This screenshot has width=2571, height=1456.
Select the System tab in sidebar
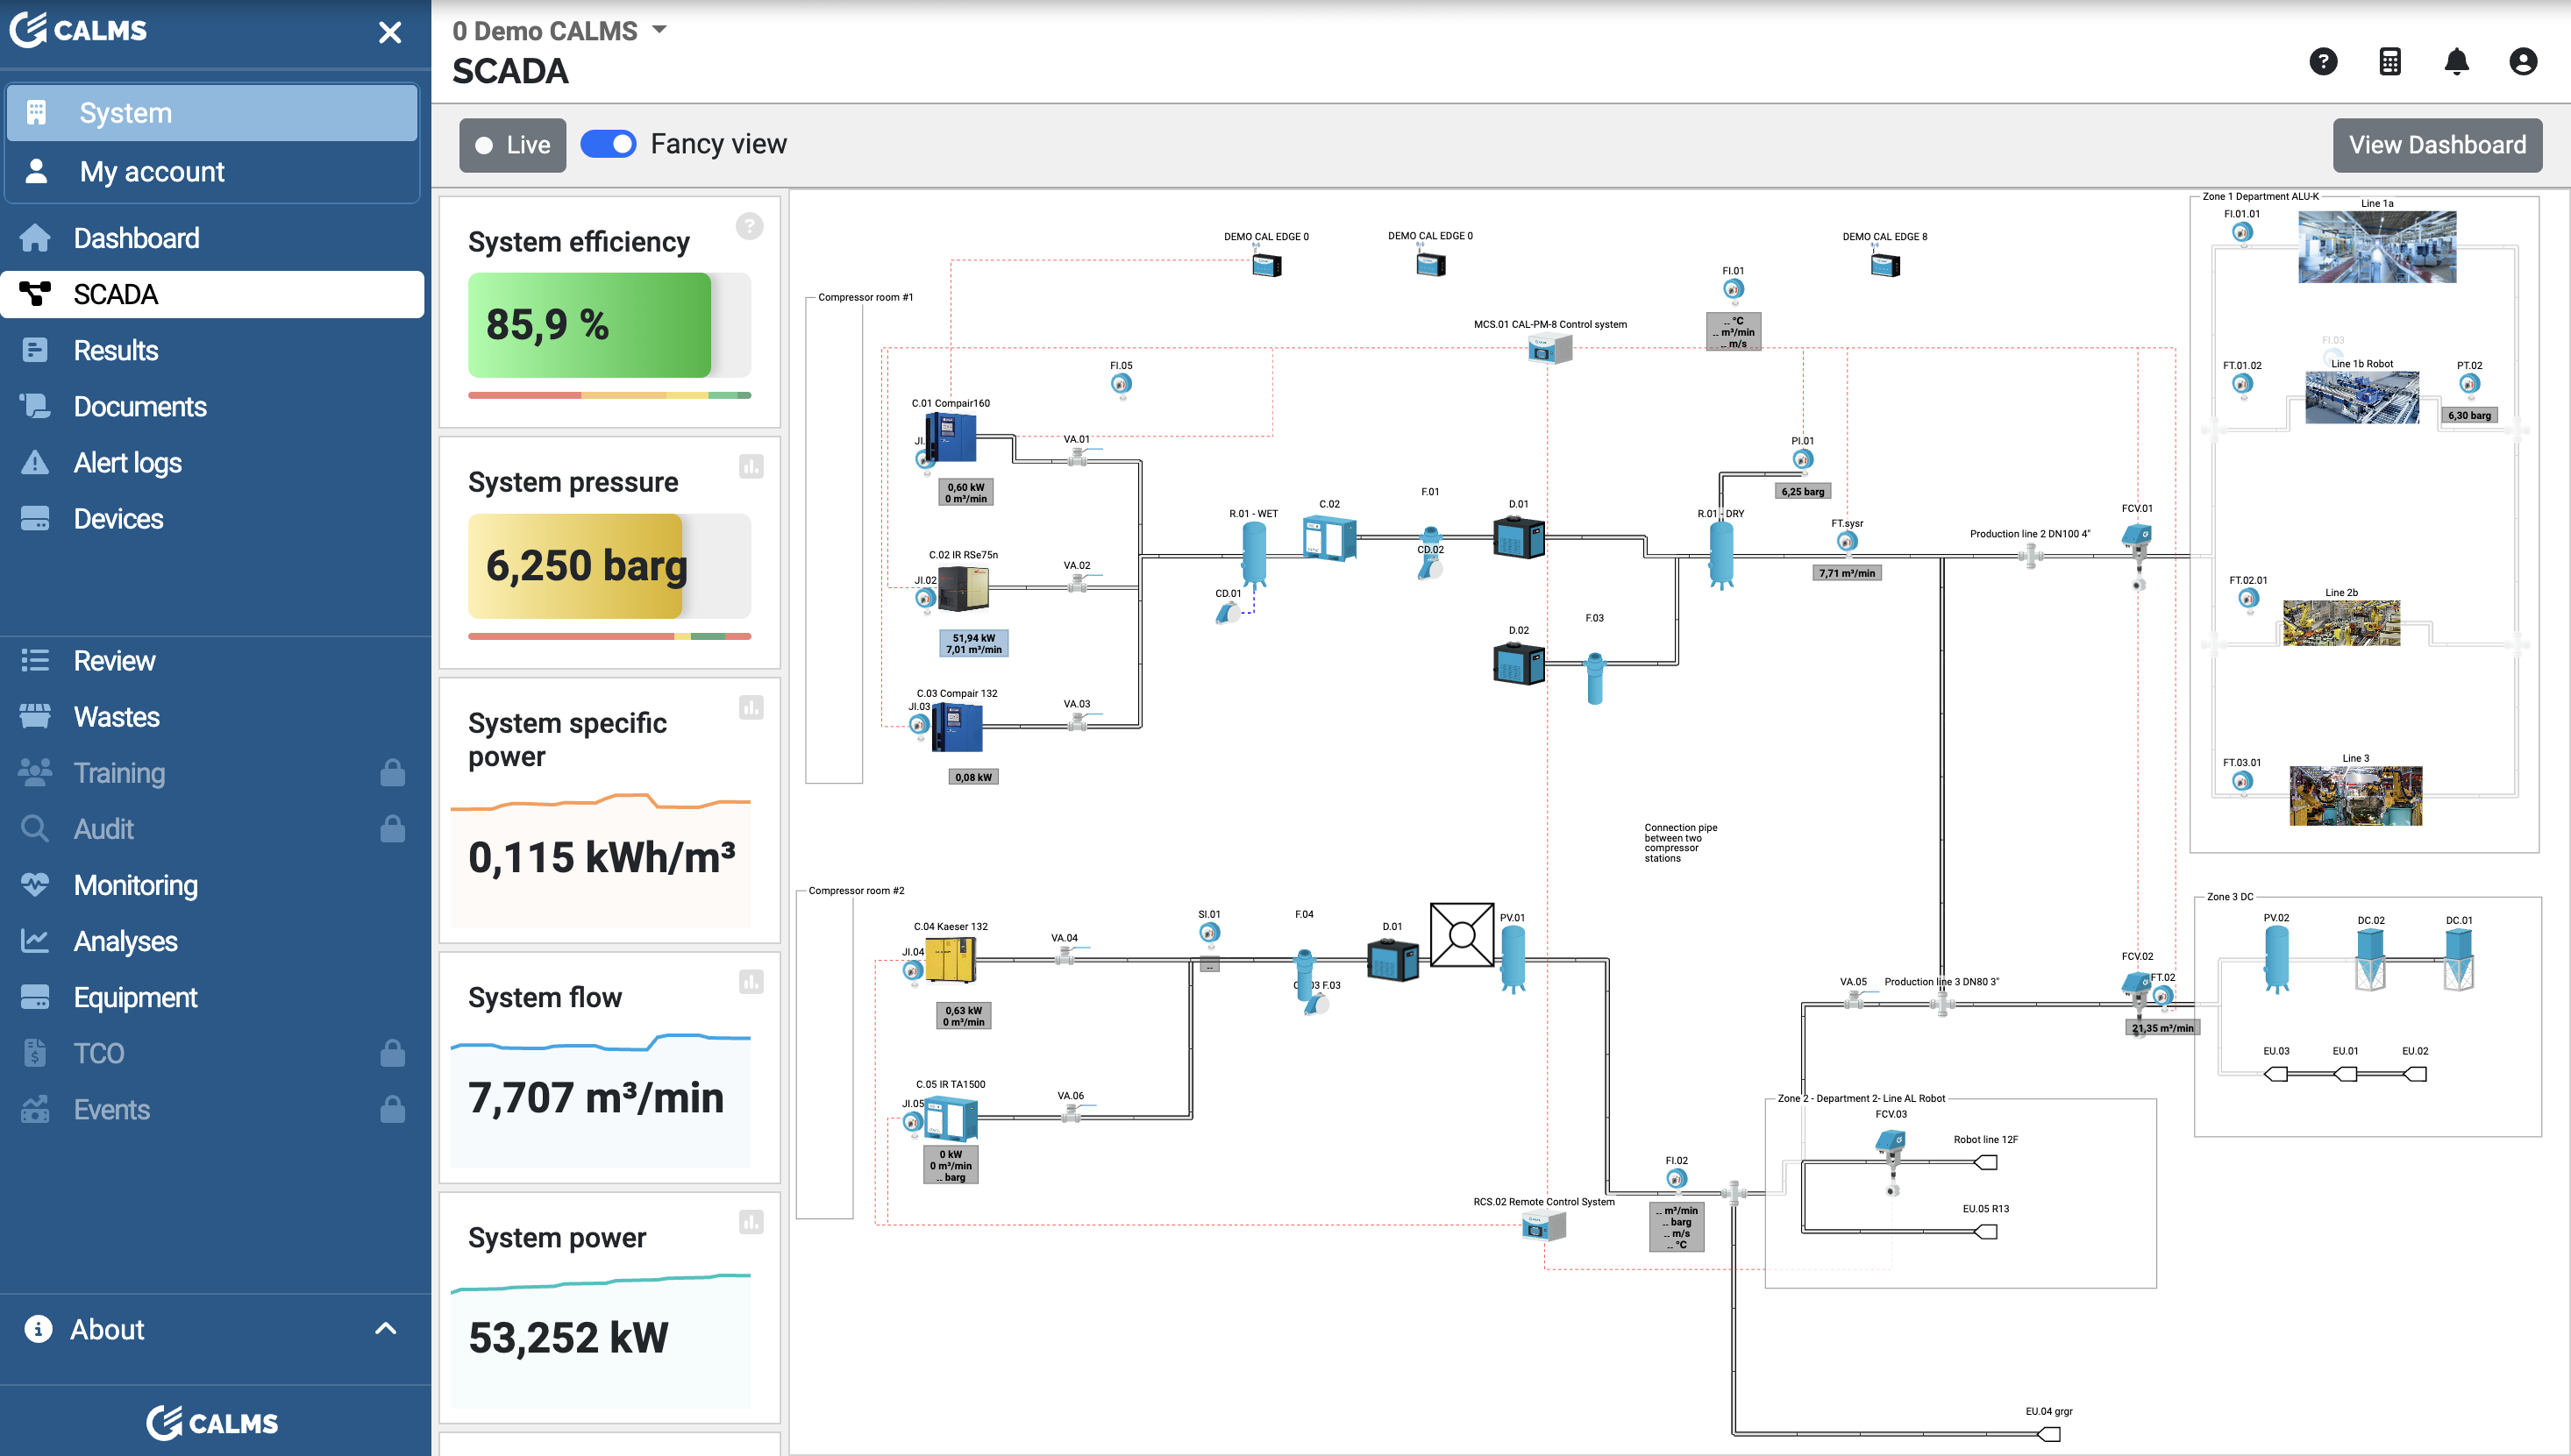[212, 112]
